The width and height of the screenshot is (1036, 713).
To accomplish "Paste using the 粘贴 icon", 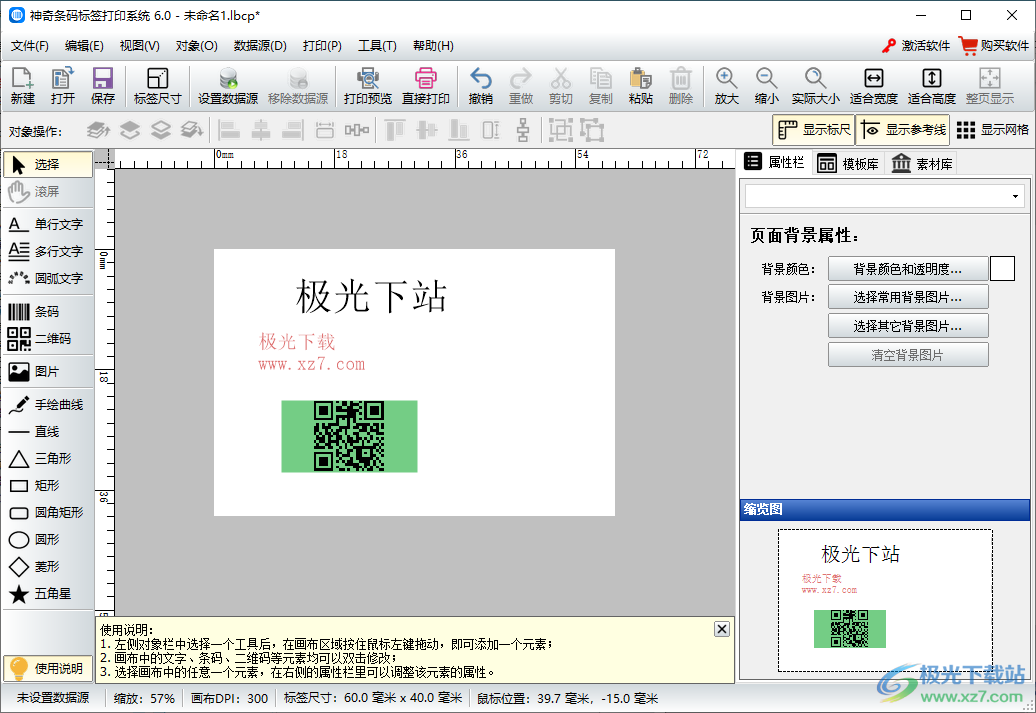I will 640,86.
